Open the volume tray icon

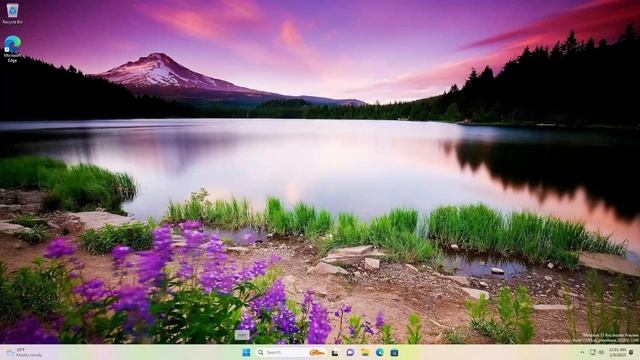click(601, 353)
